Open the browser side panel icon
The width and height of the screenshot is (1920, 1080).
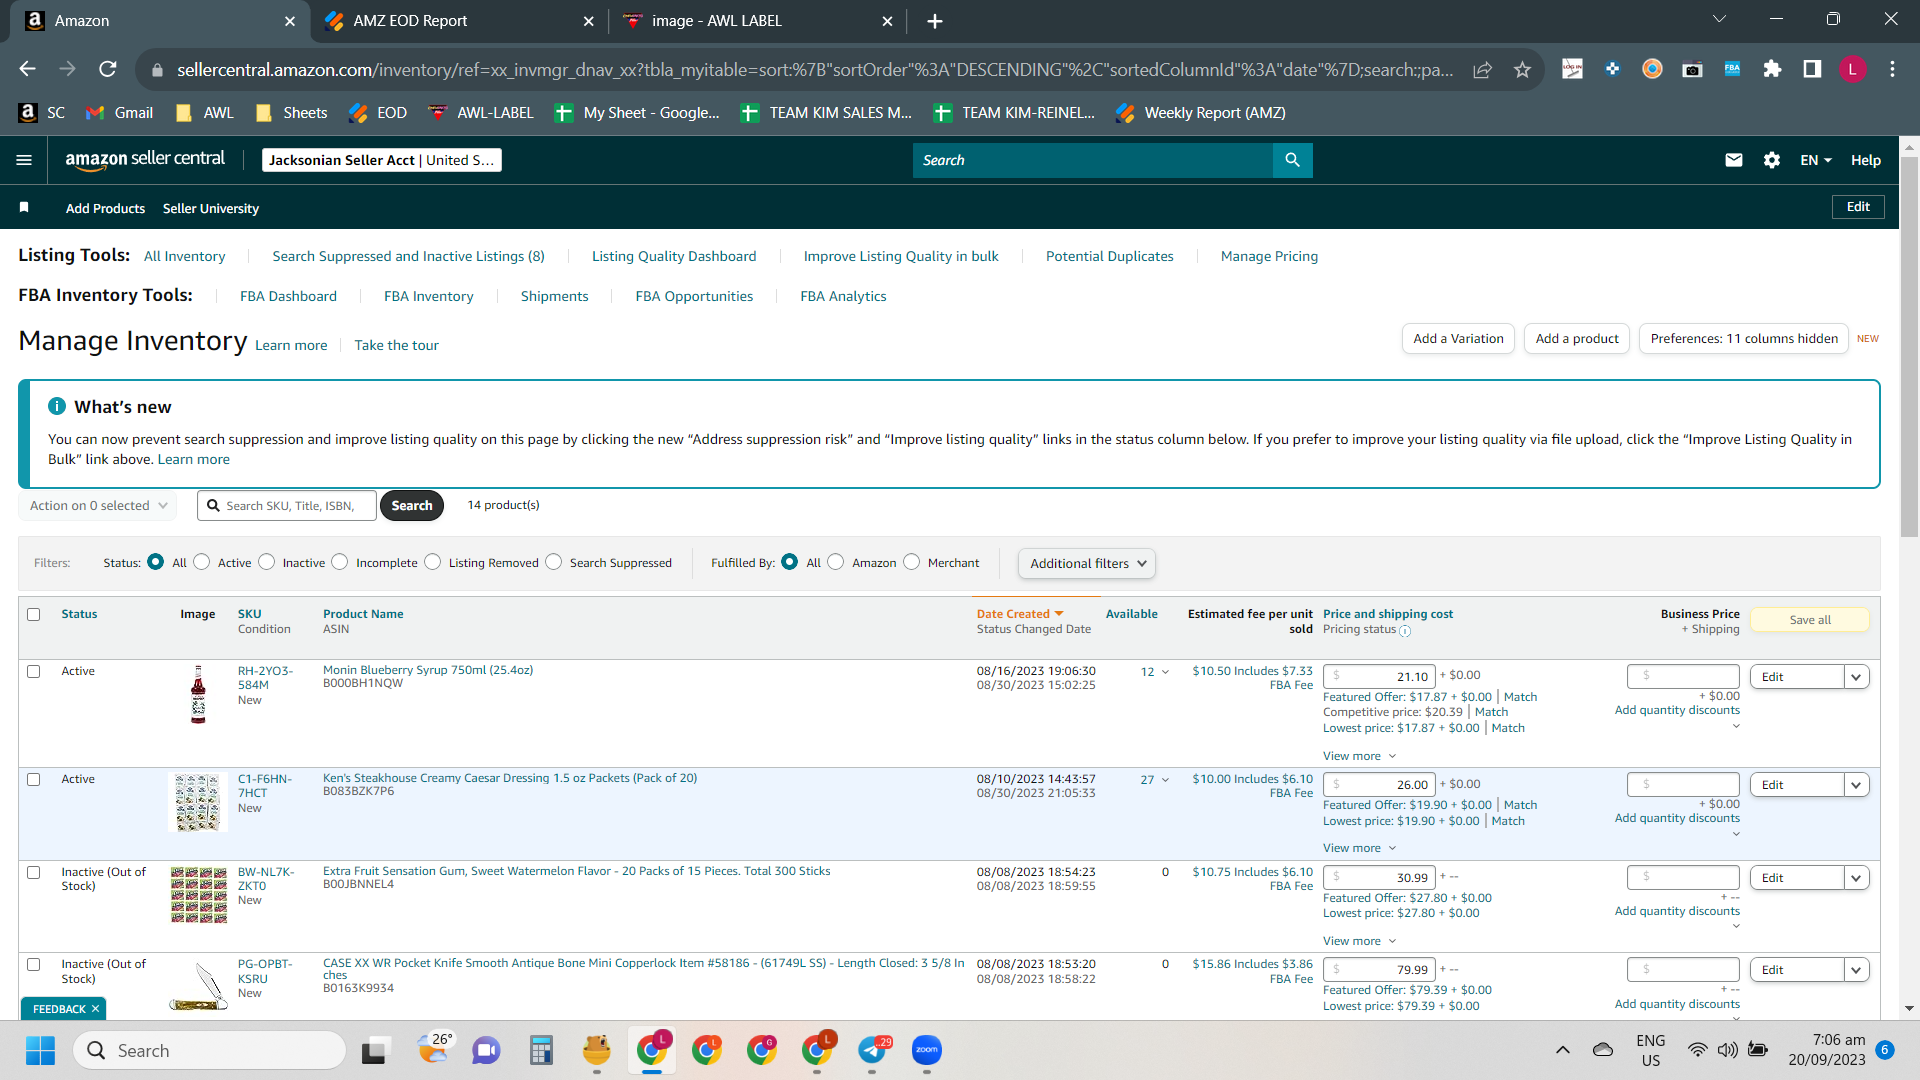tap(1812, 69)
